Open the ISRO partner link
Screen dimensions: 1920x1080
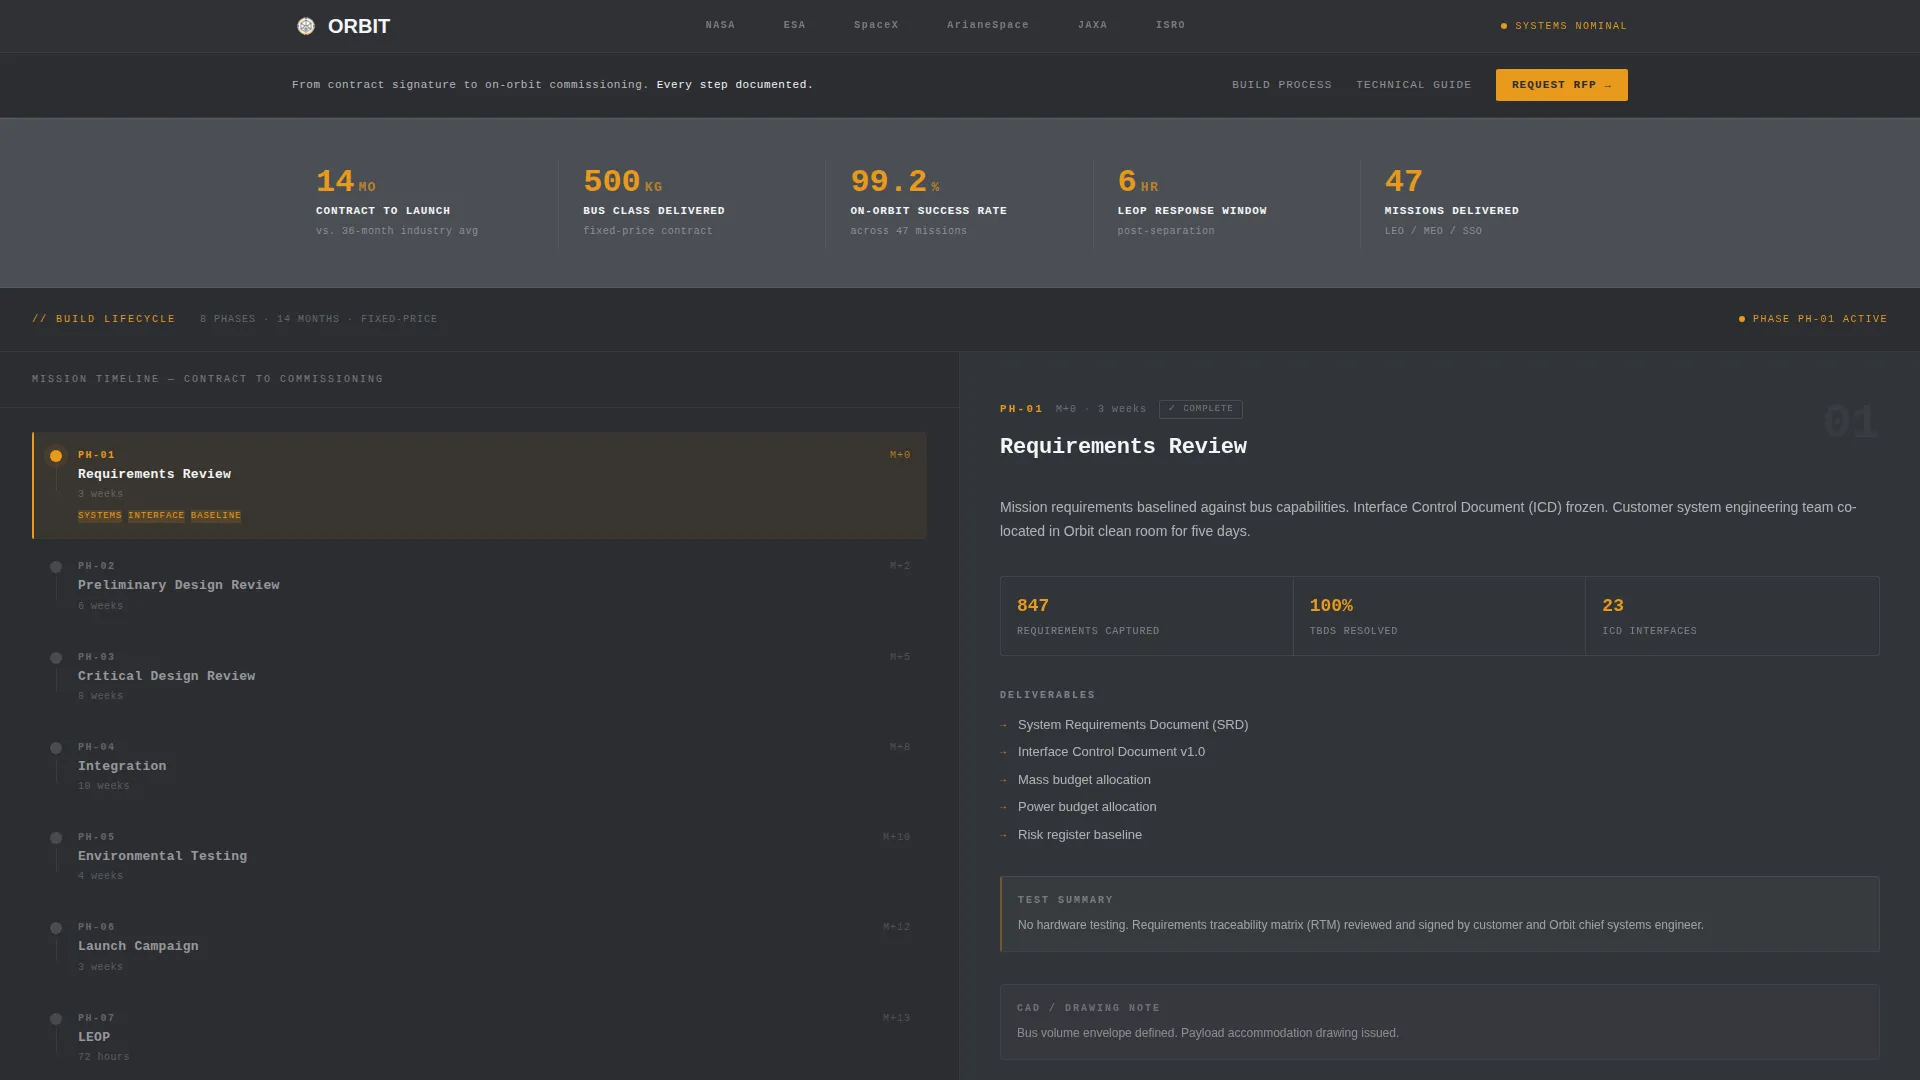point(1170,25)
